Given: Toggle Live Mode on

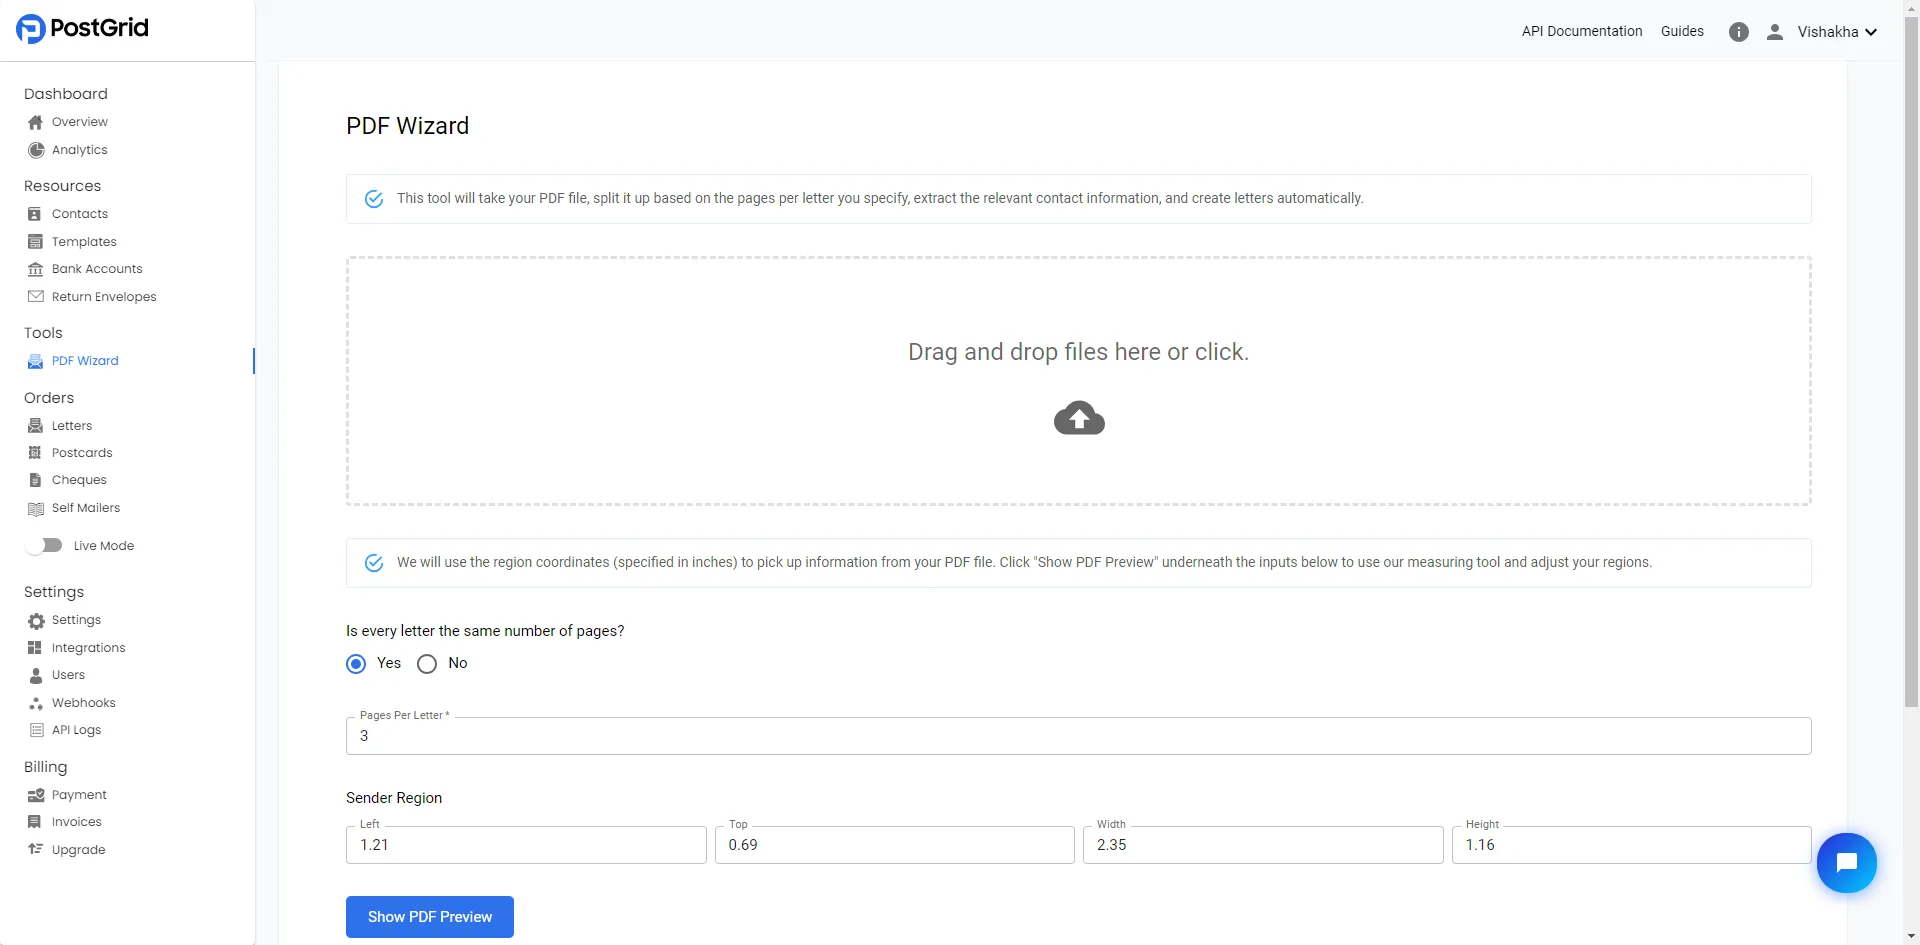Looking at the screenshot, I should (x=45, y=545).
